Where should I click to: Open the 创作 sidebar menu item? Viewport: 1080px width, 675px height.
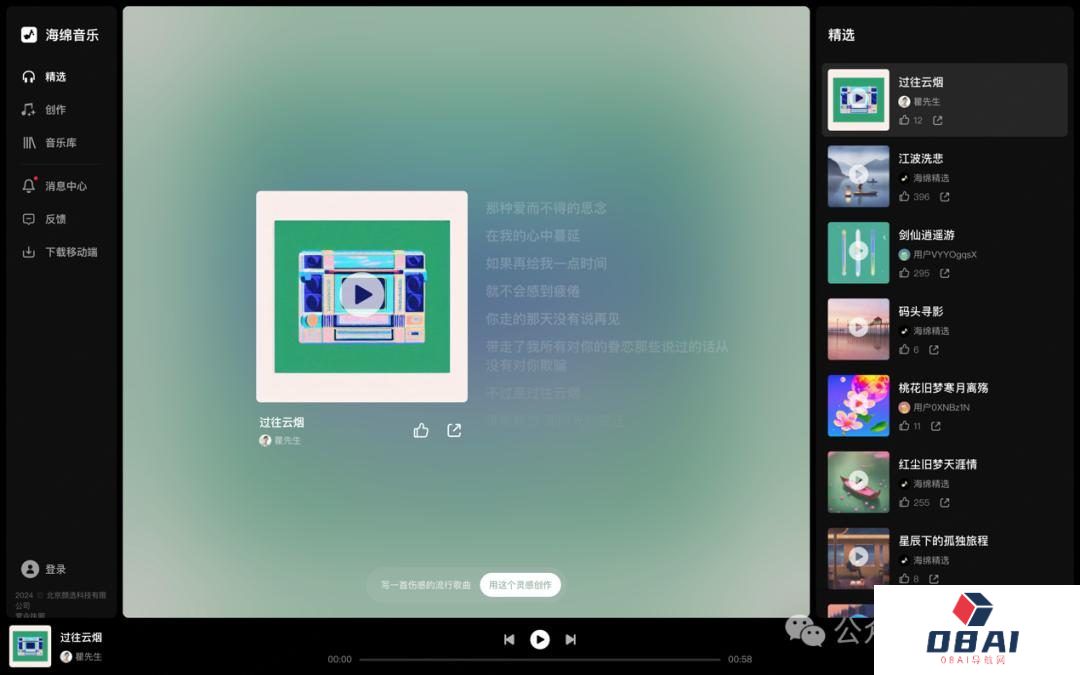pyautogui.click(x=55, y=110)
